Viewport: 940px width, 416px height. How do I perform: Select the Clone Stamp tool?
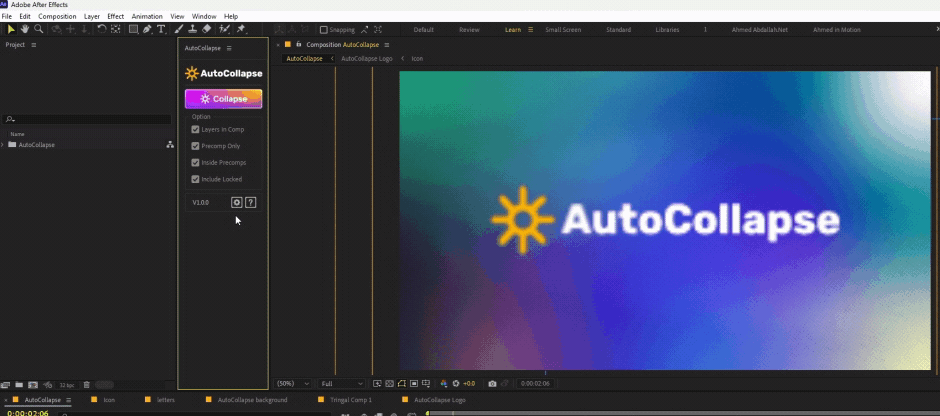tap(192, 29)
